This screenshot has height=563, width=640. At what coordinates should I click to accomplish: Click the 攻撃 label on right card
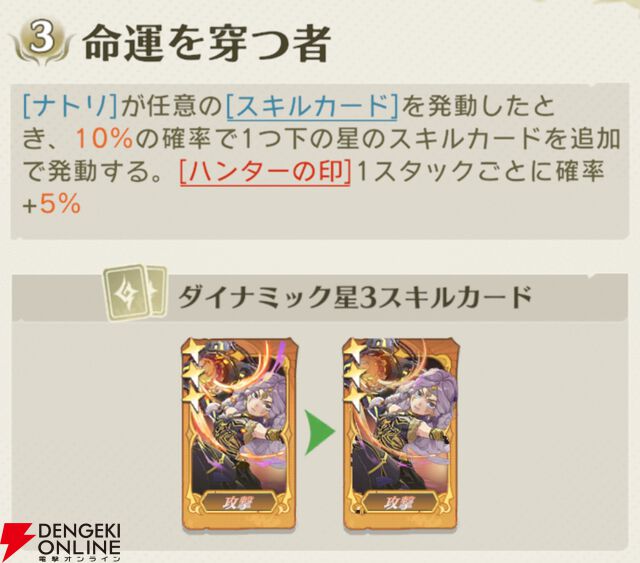(x=400, y=503)
